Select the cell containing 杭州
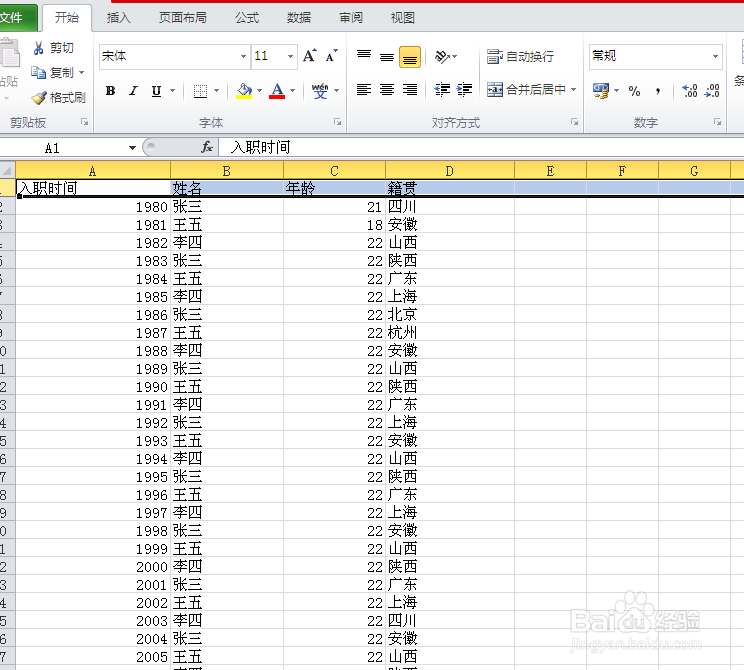Screen dimensions: 744x670 [450, 333]
